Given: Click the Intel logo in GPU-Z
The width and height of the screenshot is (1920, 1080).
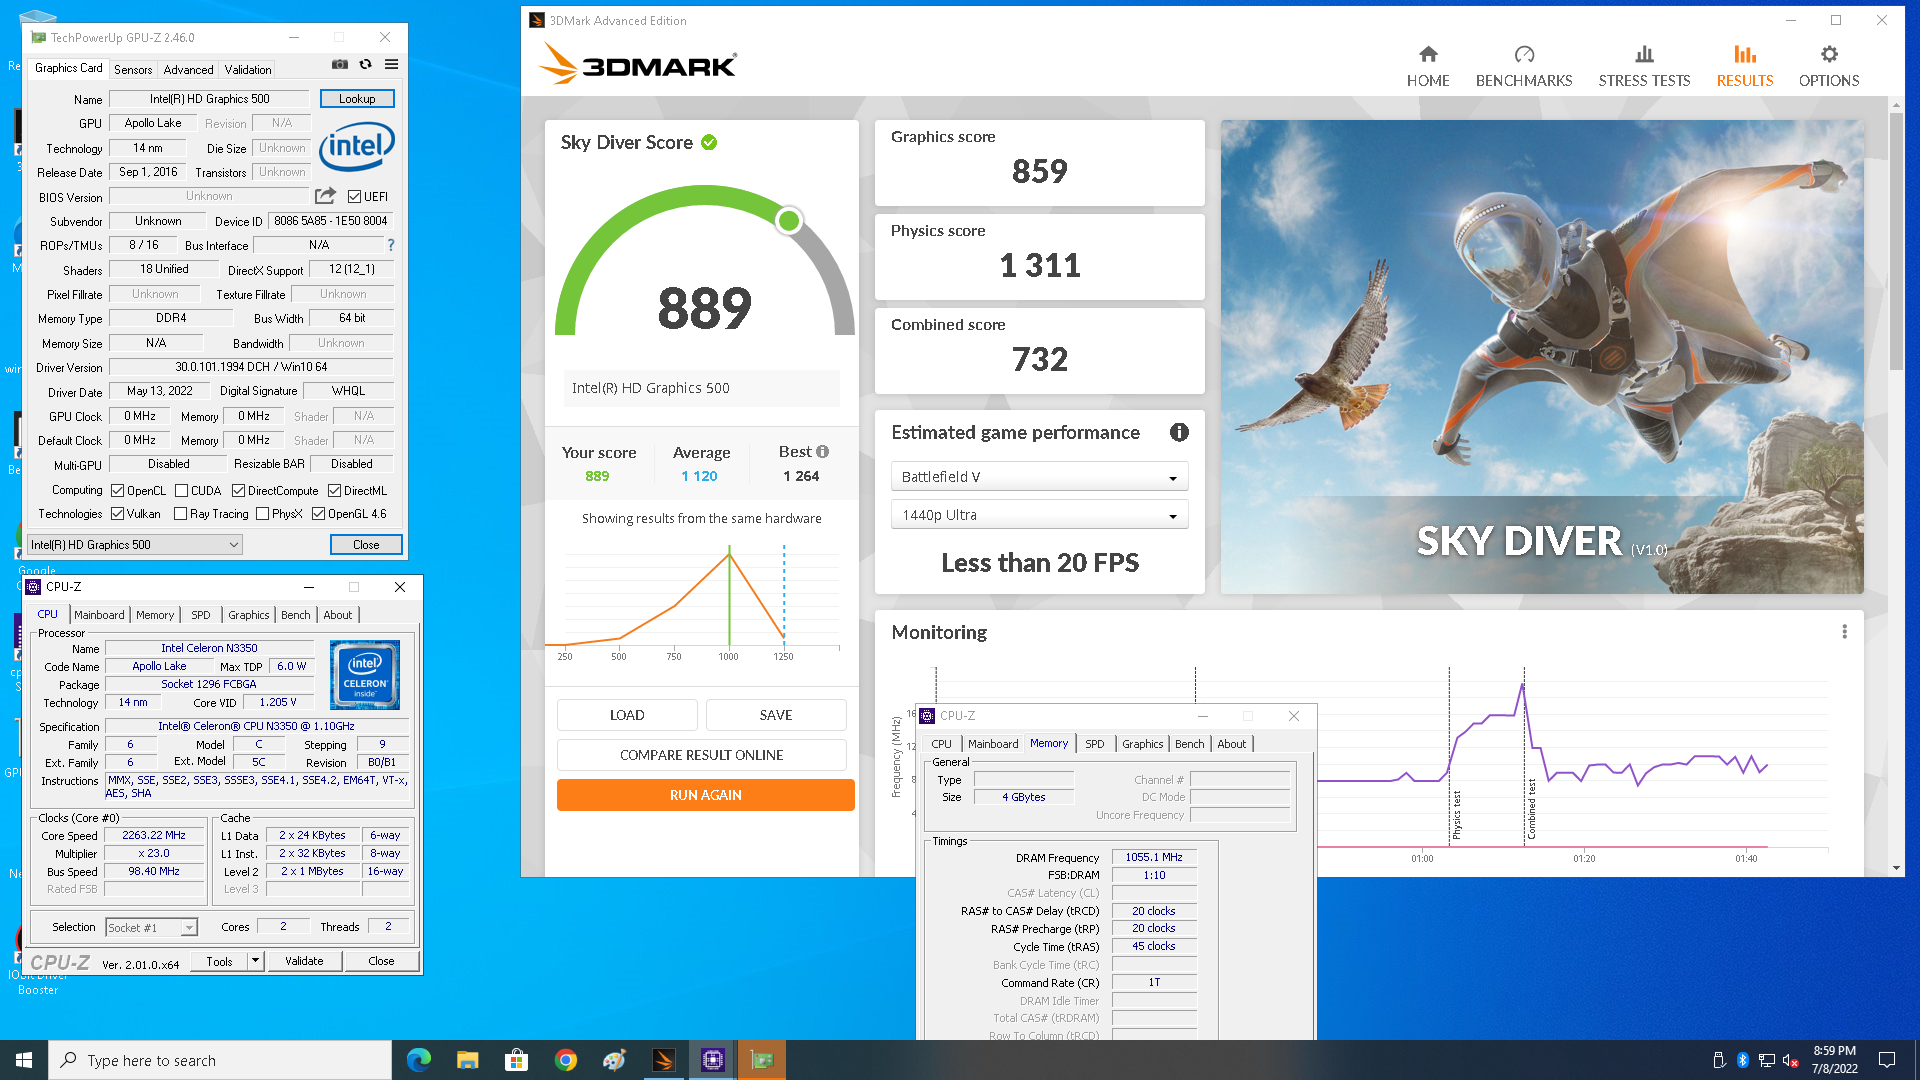Looking at the screenshot, I should coord(357,147).
